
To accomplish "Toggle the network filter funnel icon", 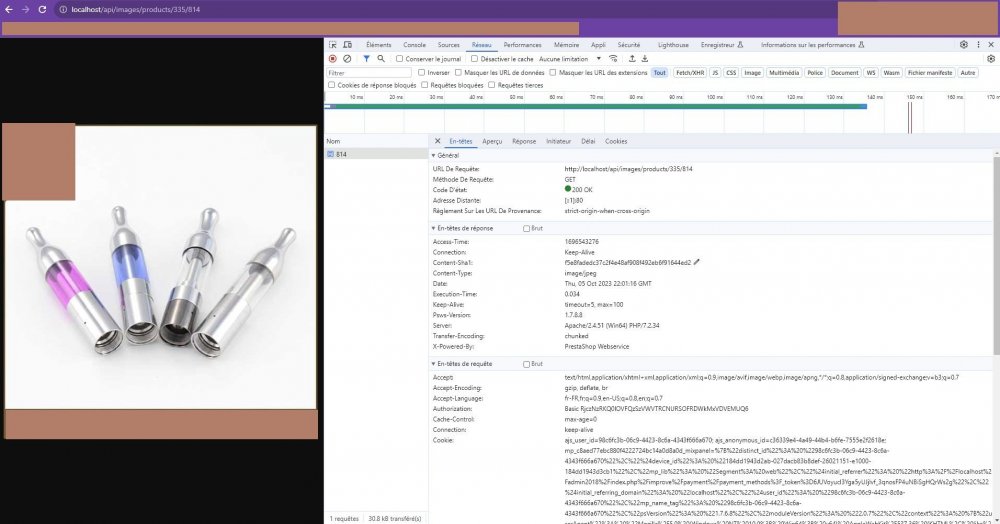I will click(x=366, y=59).
